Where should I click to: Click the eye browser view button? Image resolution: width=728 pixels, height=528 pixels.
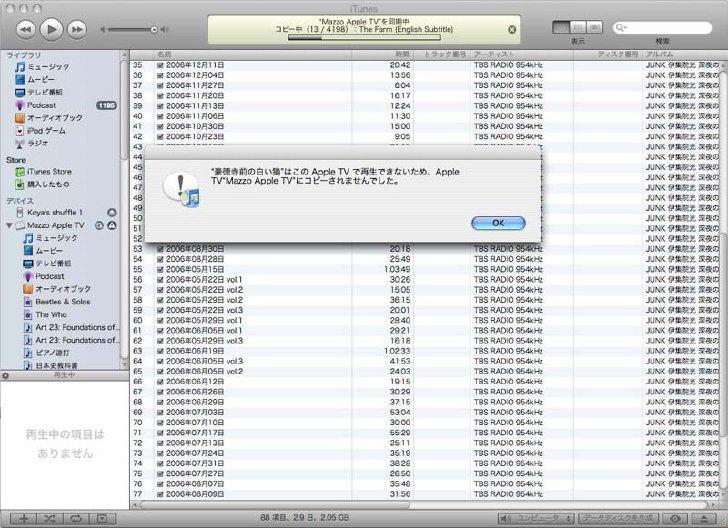[x=676, y=519]
